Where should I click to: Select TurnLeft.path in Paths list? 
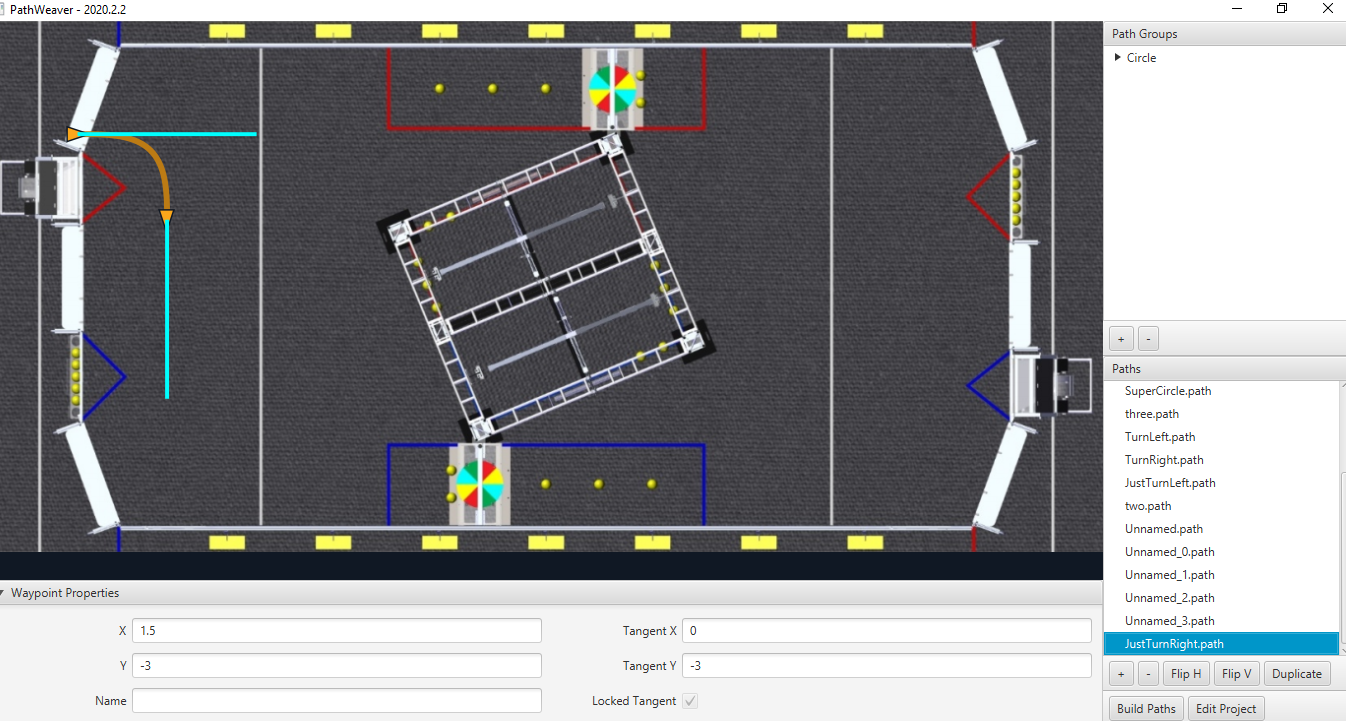click(x=1221, y=437)
